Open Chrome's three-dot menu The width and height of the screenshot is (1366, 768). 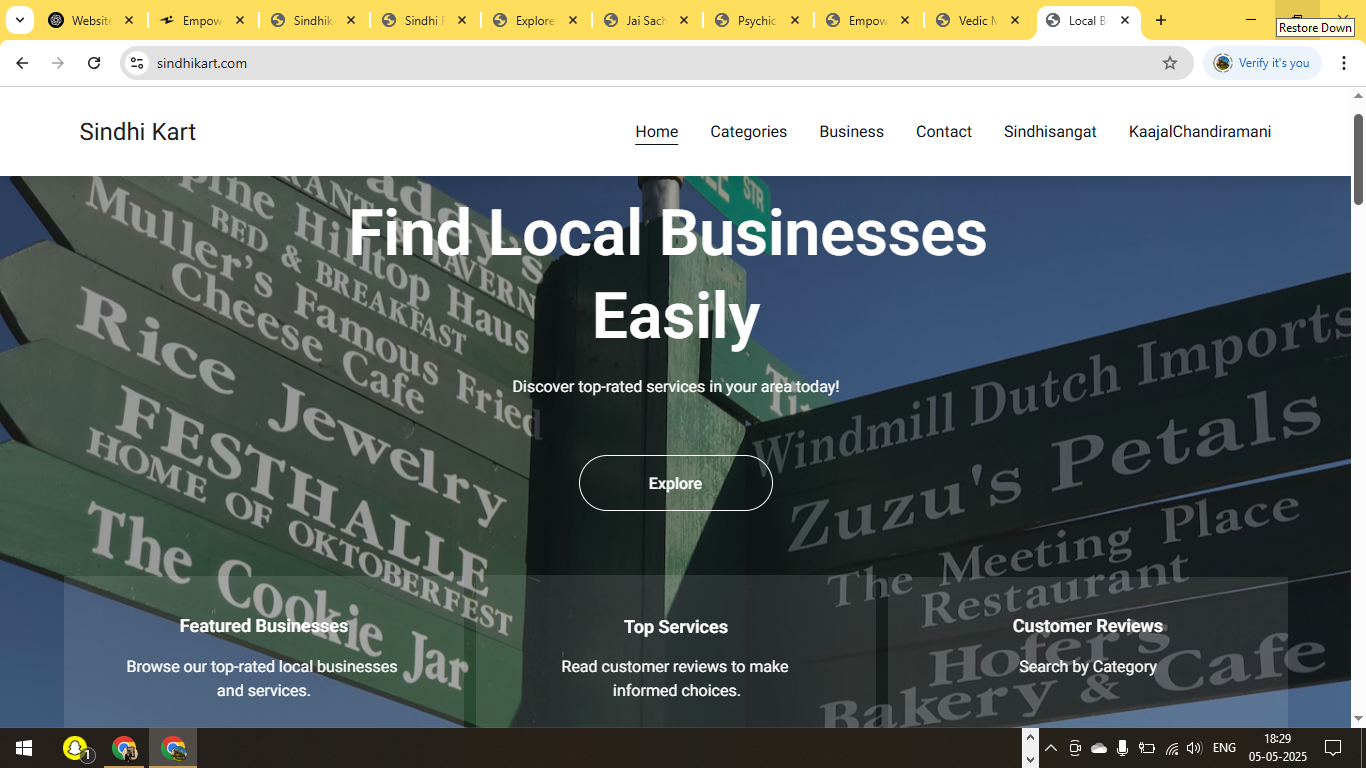[1344, 63]
